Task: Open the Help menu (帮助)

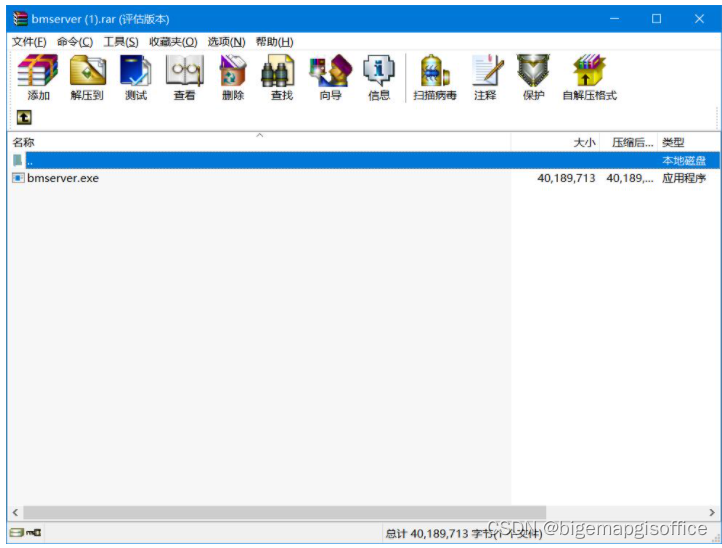Action: 274,42
